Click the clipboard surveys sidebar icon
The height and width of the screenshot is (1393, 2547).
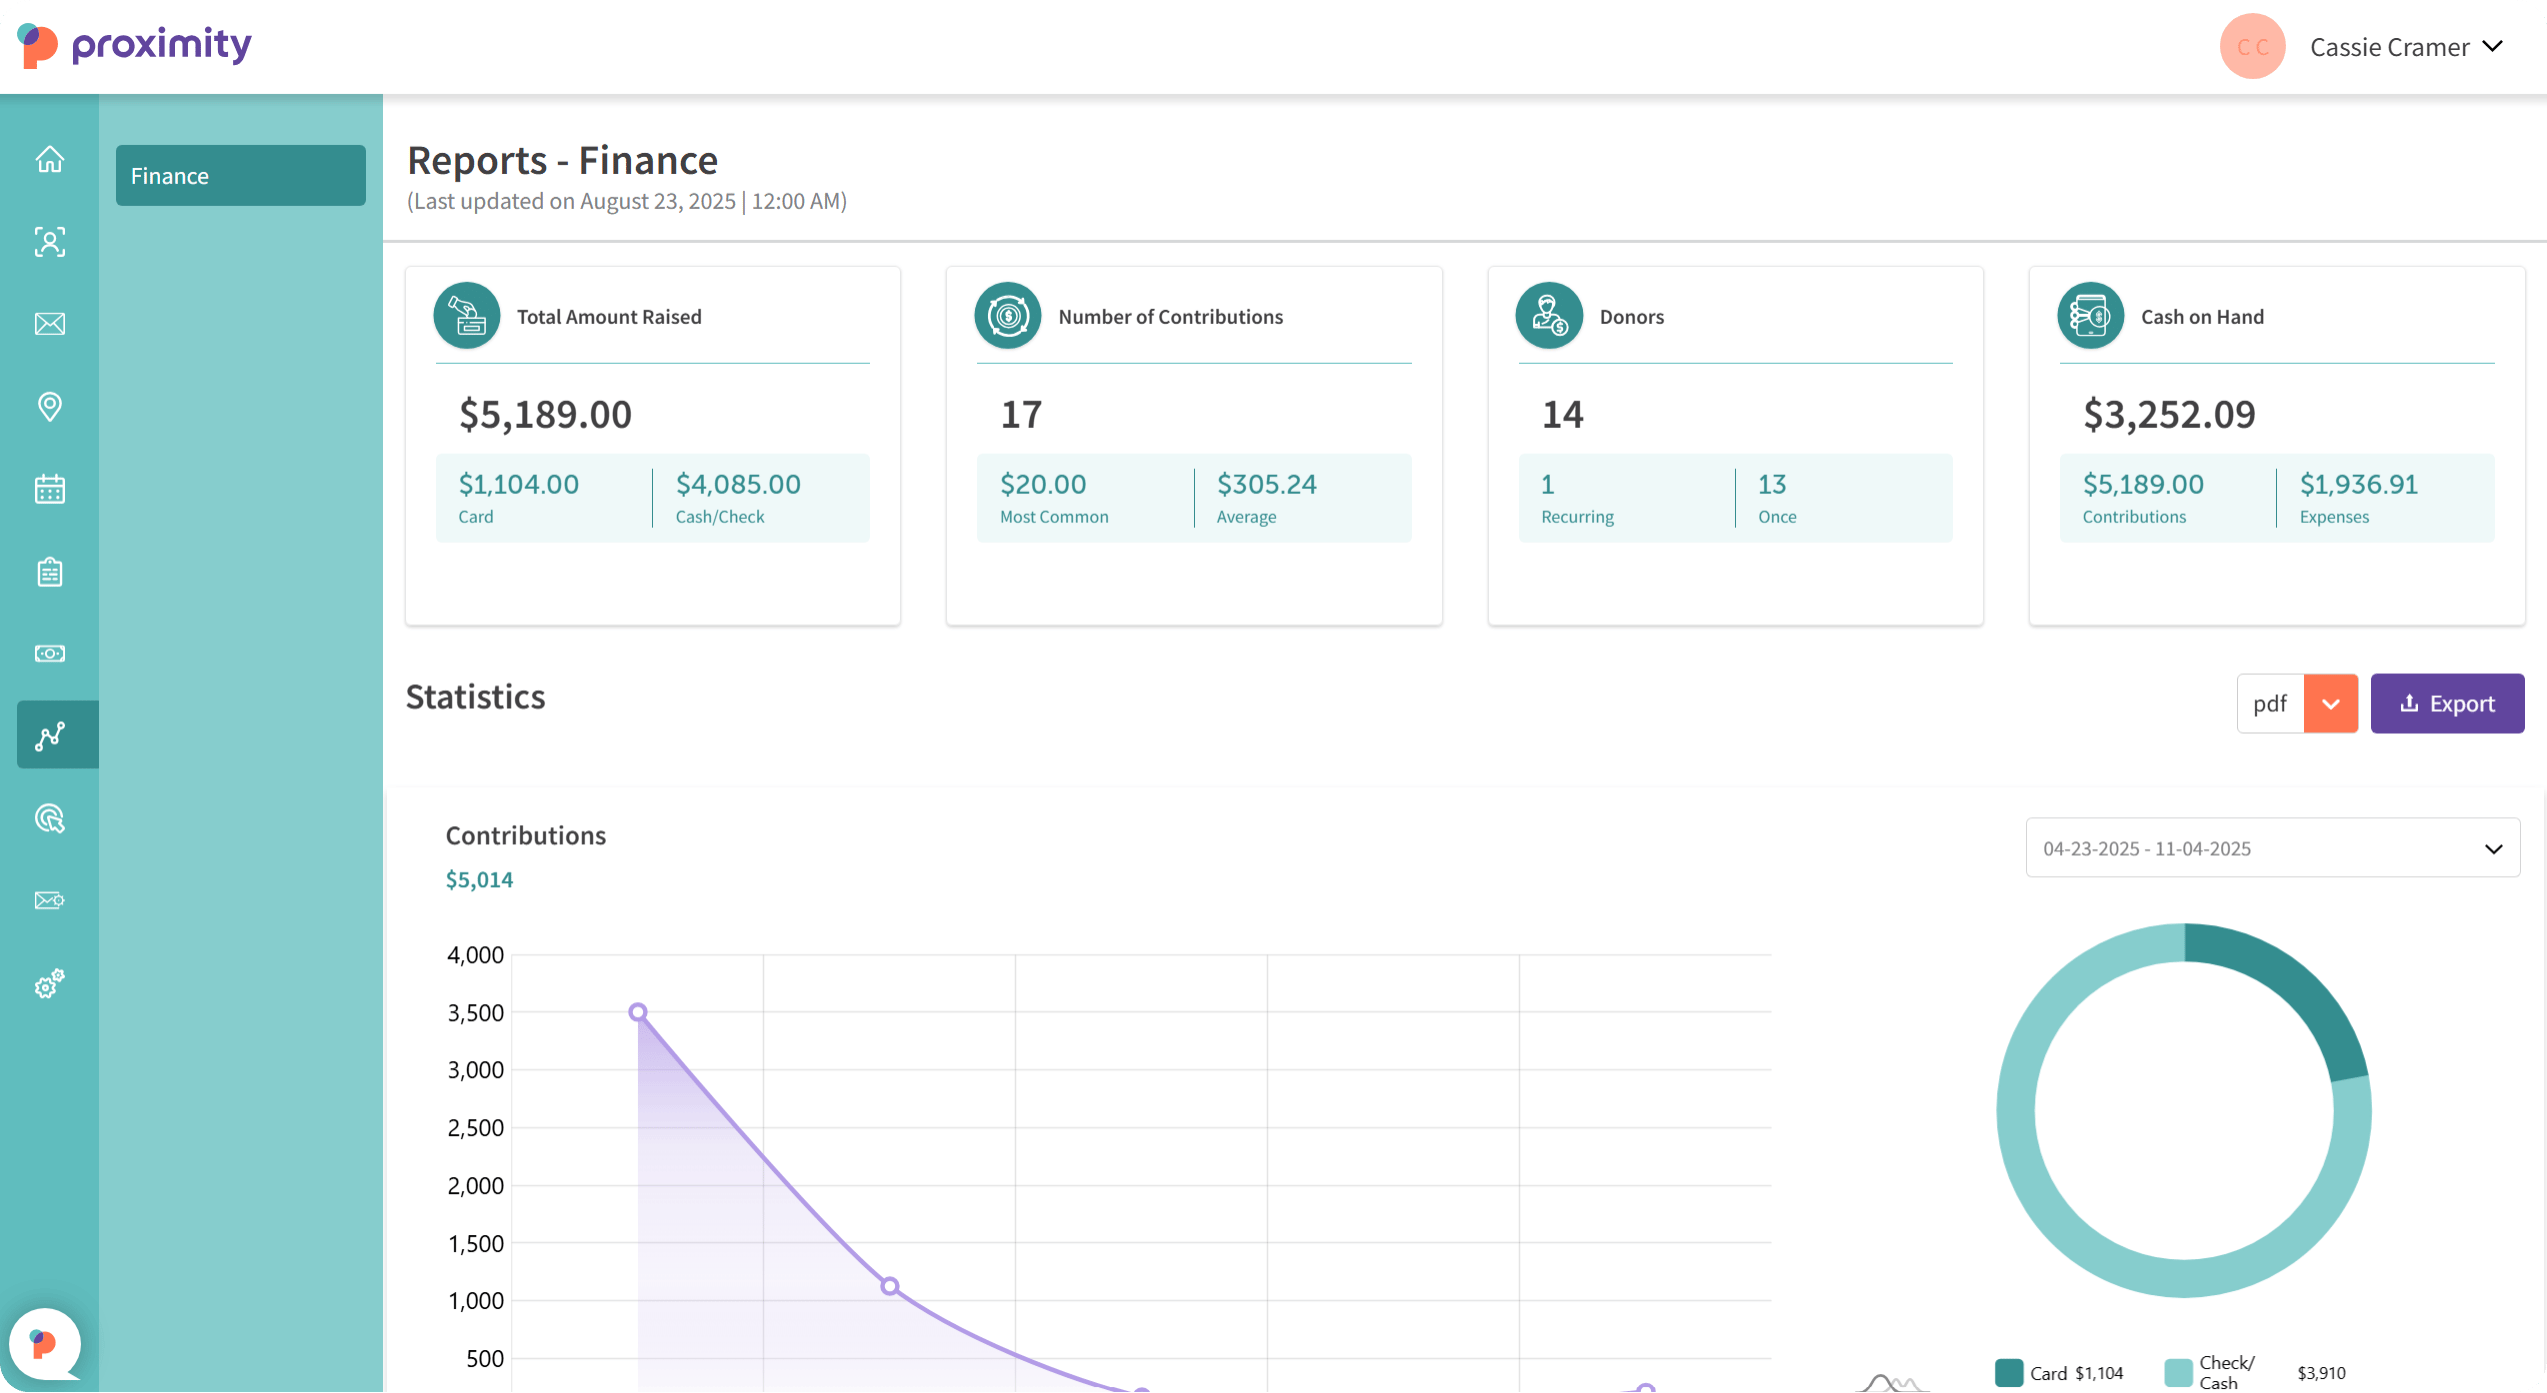(x=50, y=572)
